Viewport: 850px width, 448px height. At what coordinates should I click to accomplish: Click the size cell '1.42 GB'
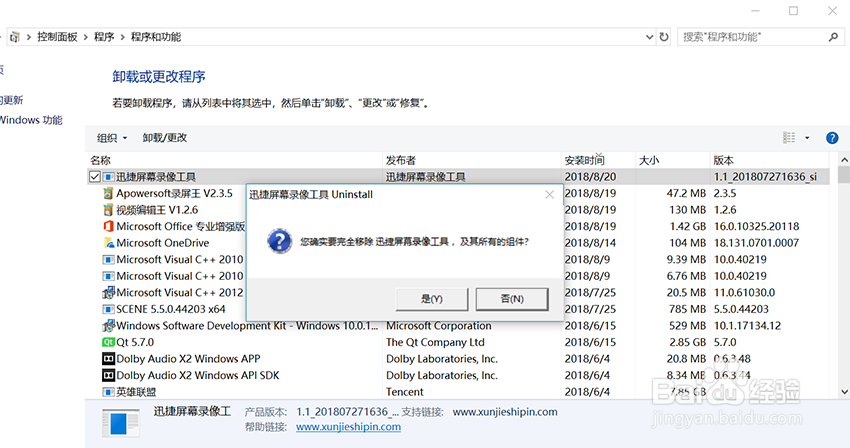click(687, 226)
